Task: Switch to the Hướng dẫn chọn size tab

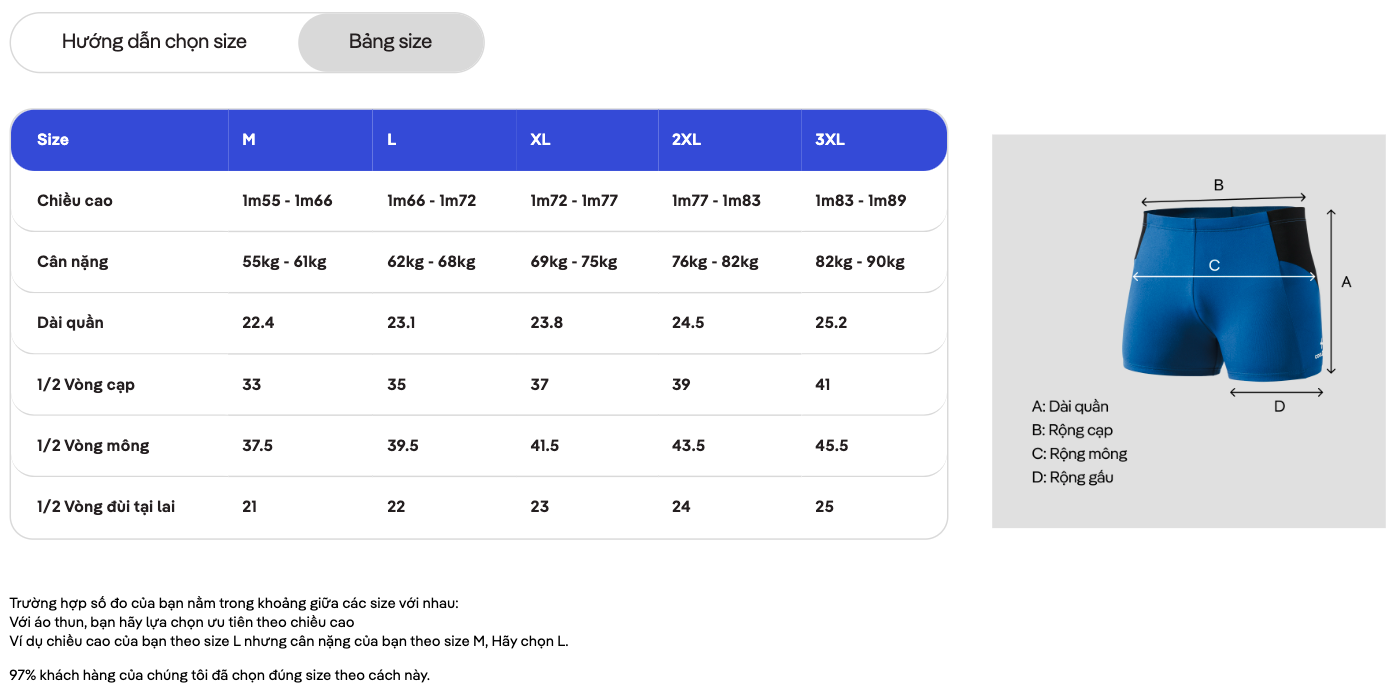Action: point(154,42)
